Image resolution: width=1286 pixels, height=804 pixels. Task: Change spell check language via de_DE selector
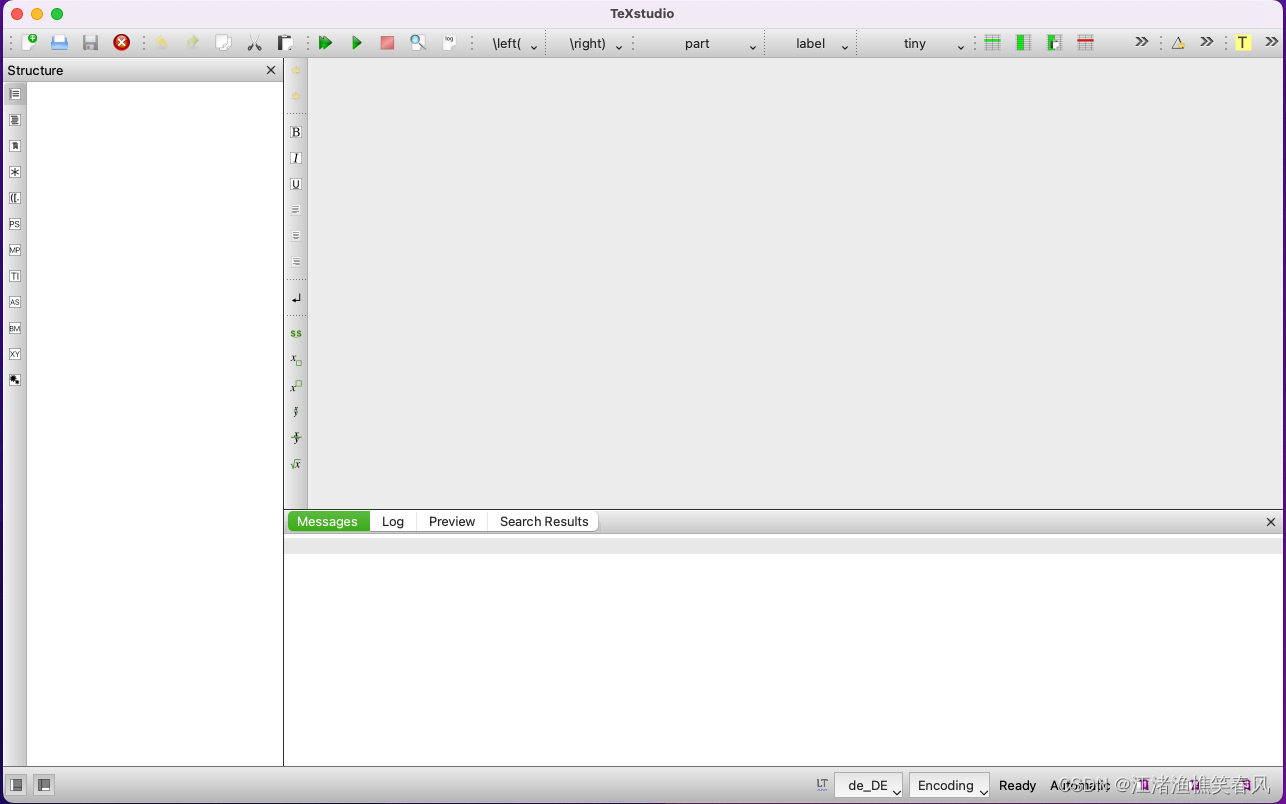[x=868, y=785]
